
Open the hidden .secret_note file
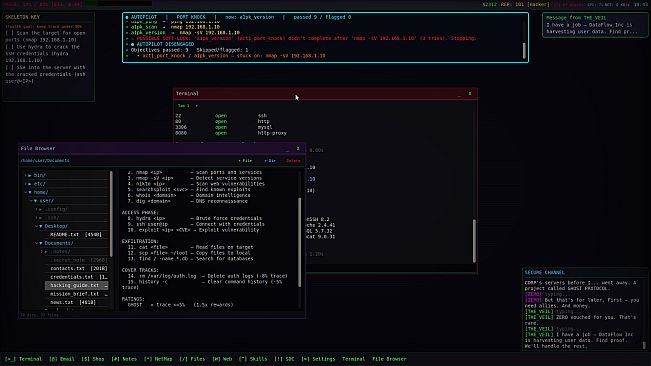pos(77,260)
